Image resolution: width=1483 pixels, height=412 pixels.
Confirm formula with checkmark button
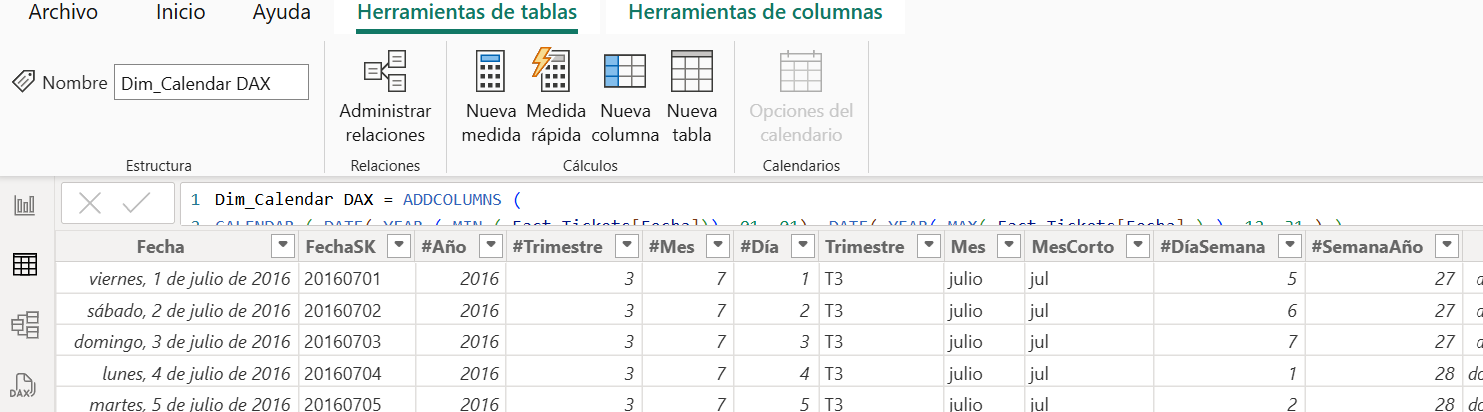(x=136, y=204)
